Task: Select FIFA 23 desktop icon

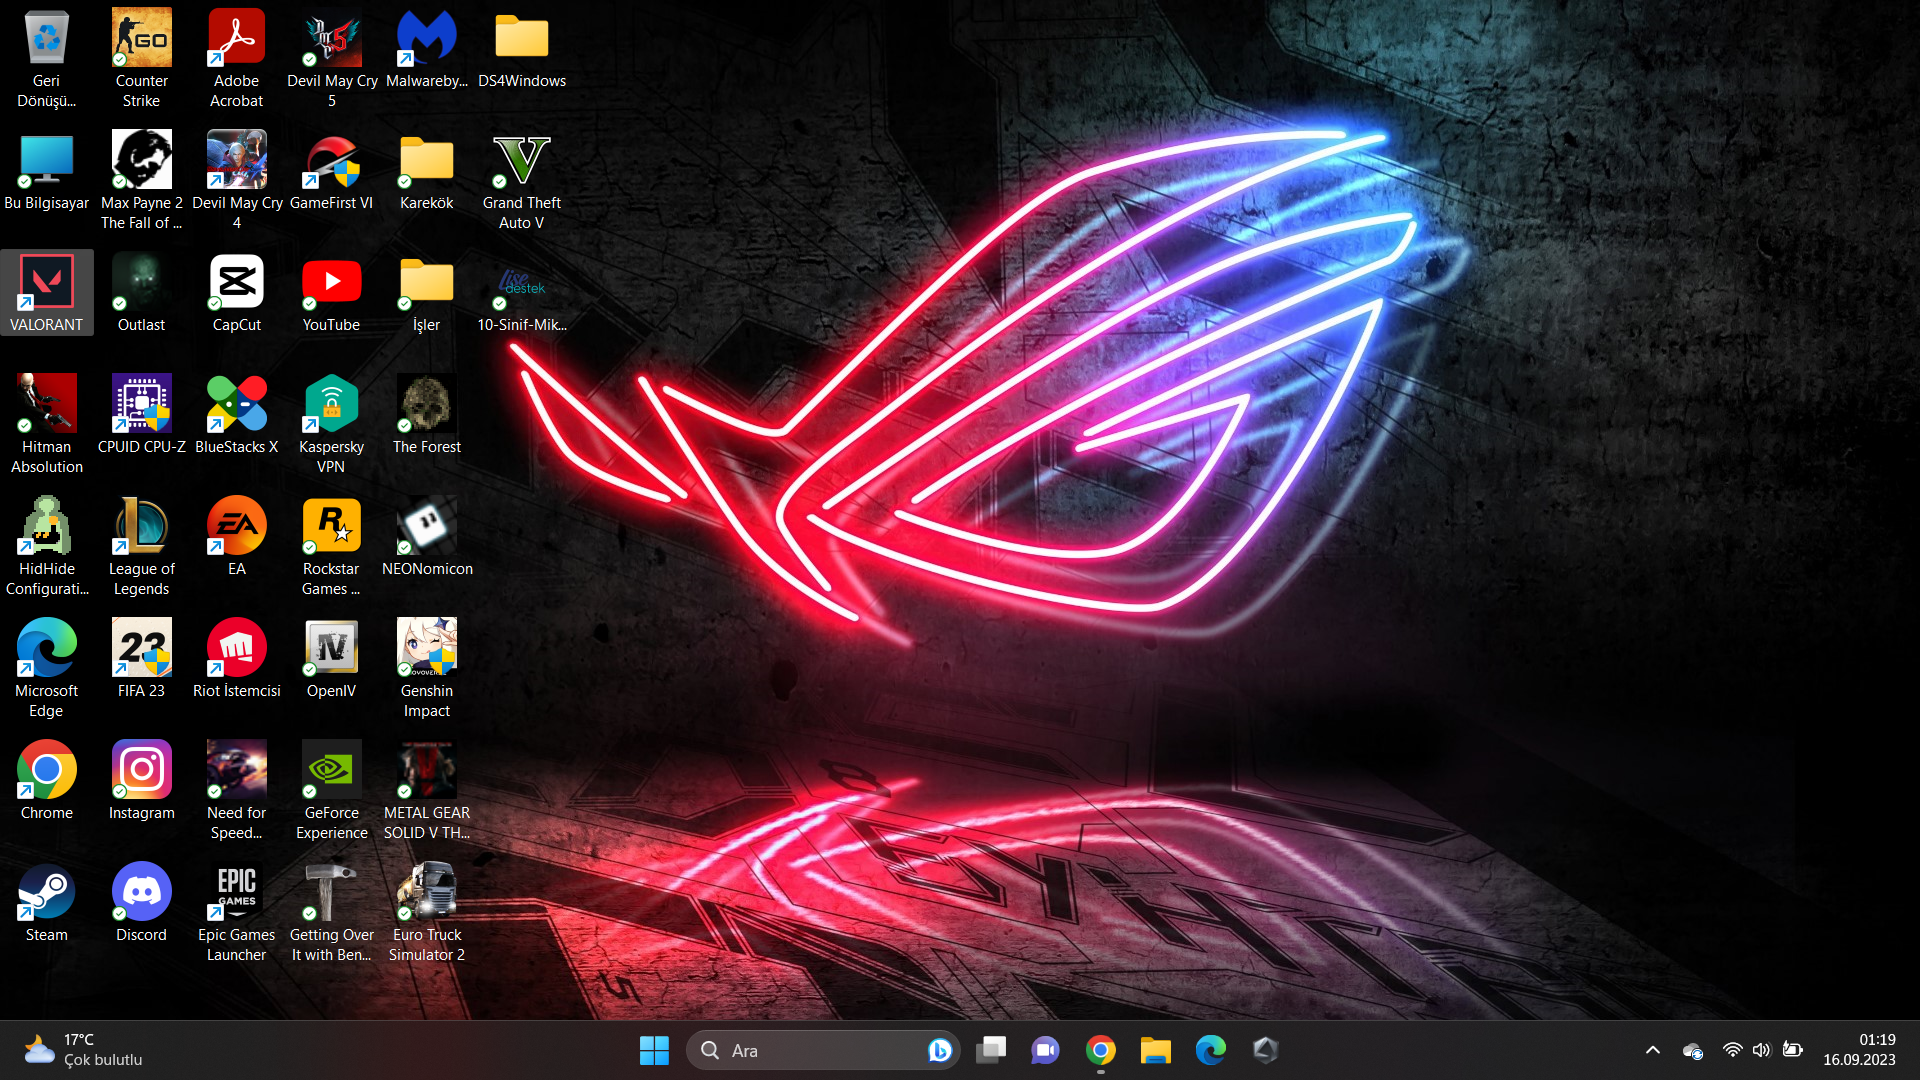Action: point(141,658)
